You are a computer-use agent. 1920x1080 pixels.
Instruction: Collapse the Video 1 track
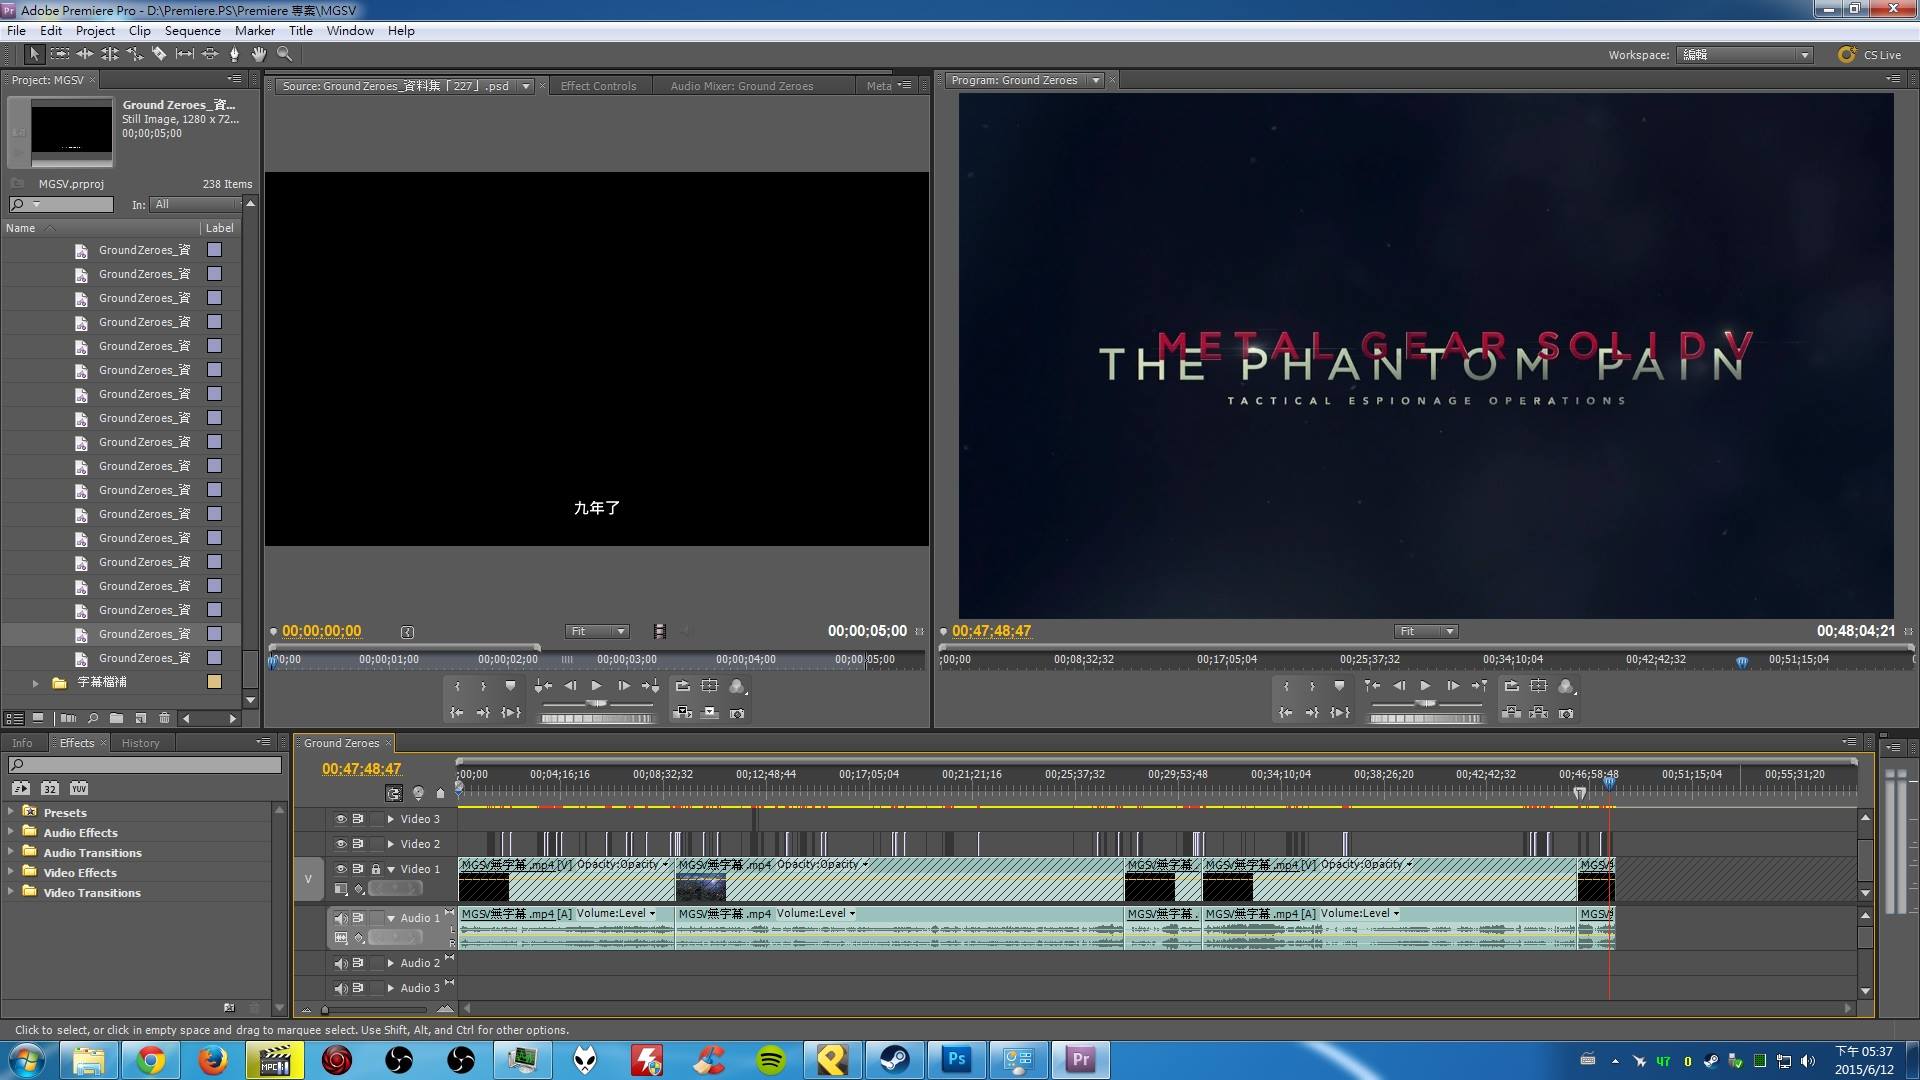point(391,869)
